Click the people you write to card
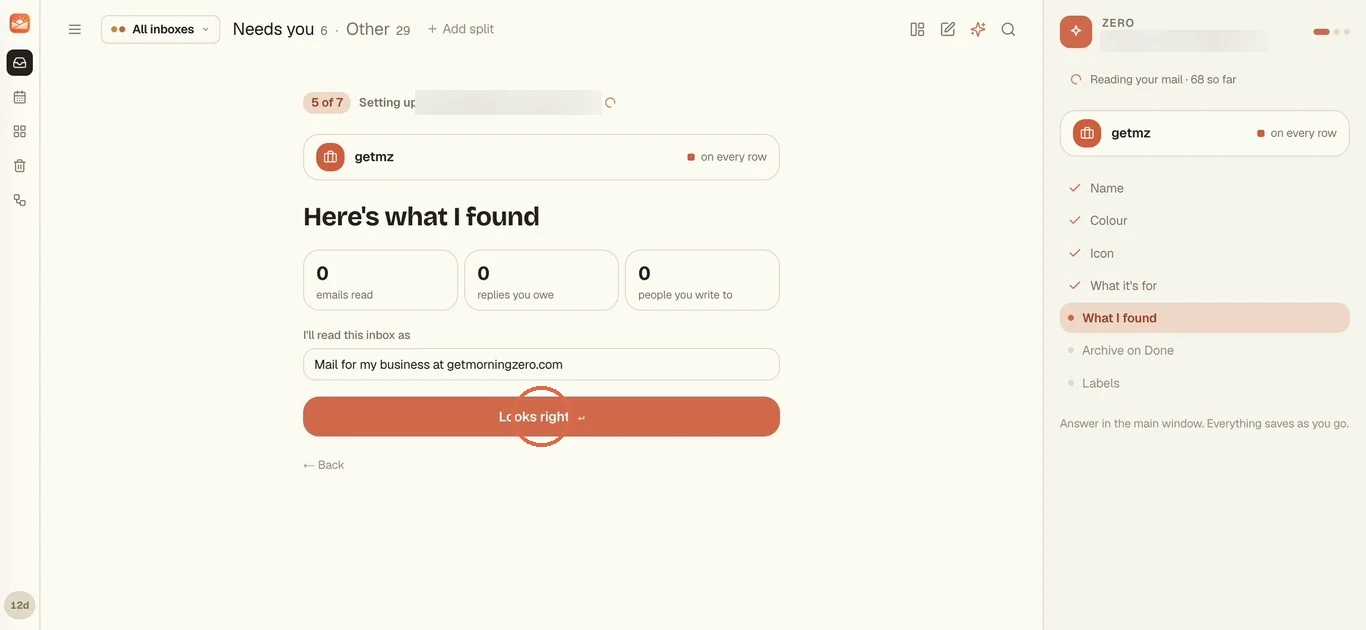1366x630 pixels. [702, 280]
